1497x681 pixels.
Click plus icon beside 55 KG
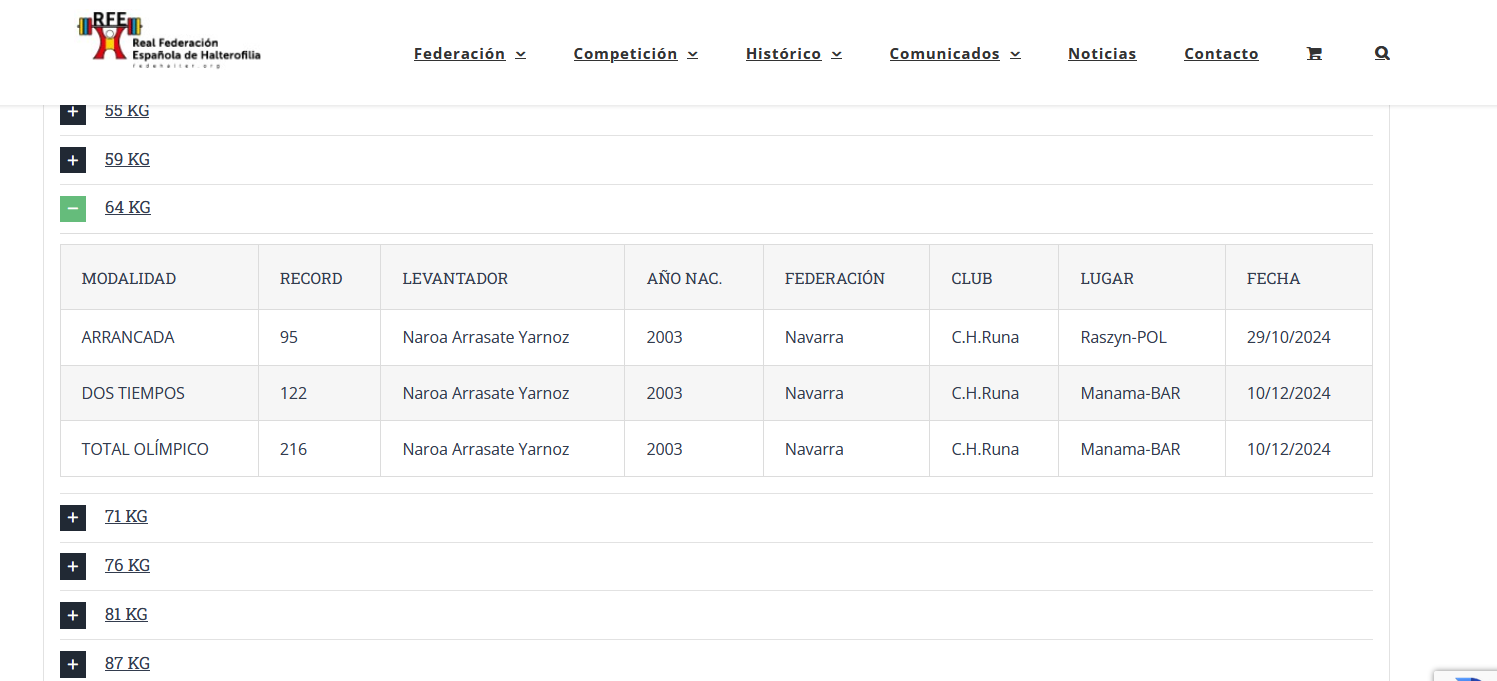coord(73,111)
